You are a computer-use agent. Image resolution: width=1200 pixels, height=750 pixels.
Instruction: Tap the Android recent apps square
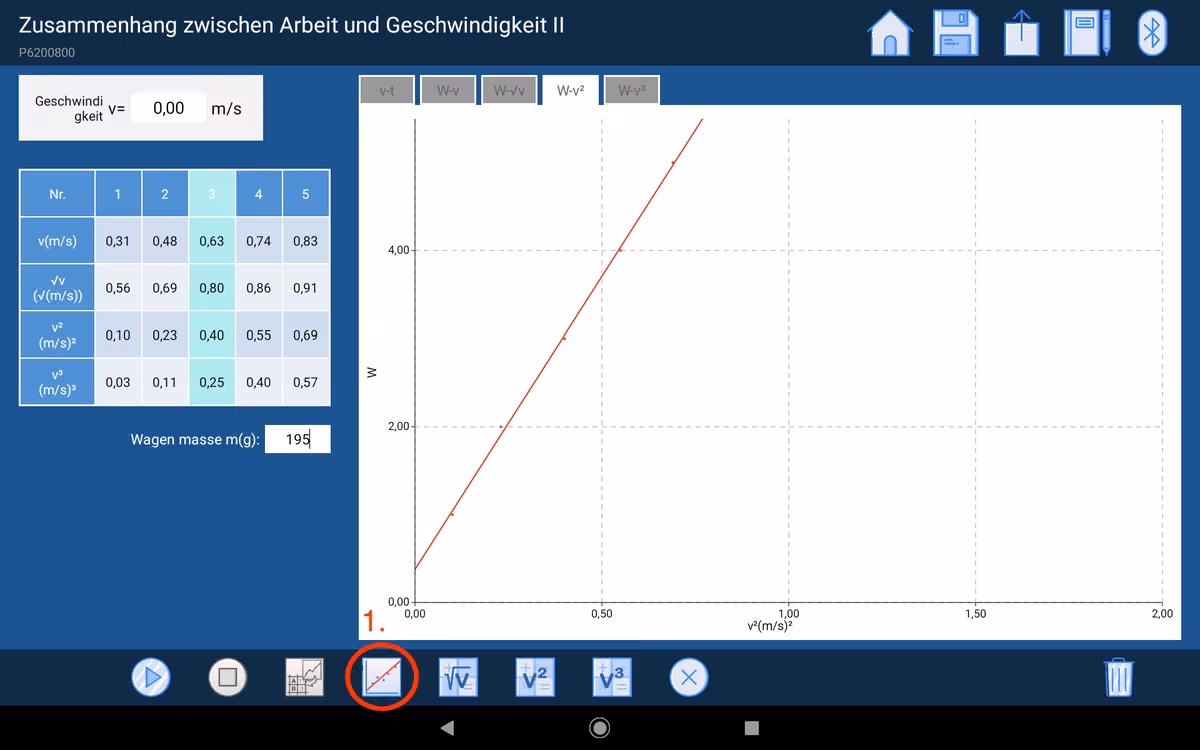(752, 728)
